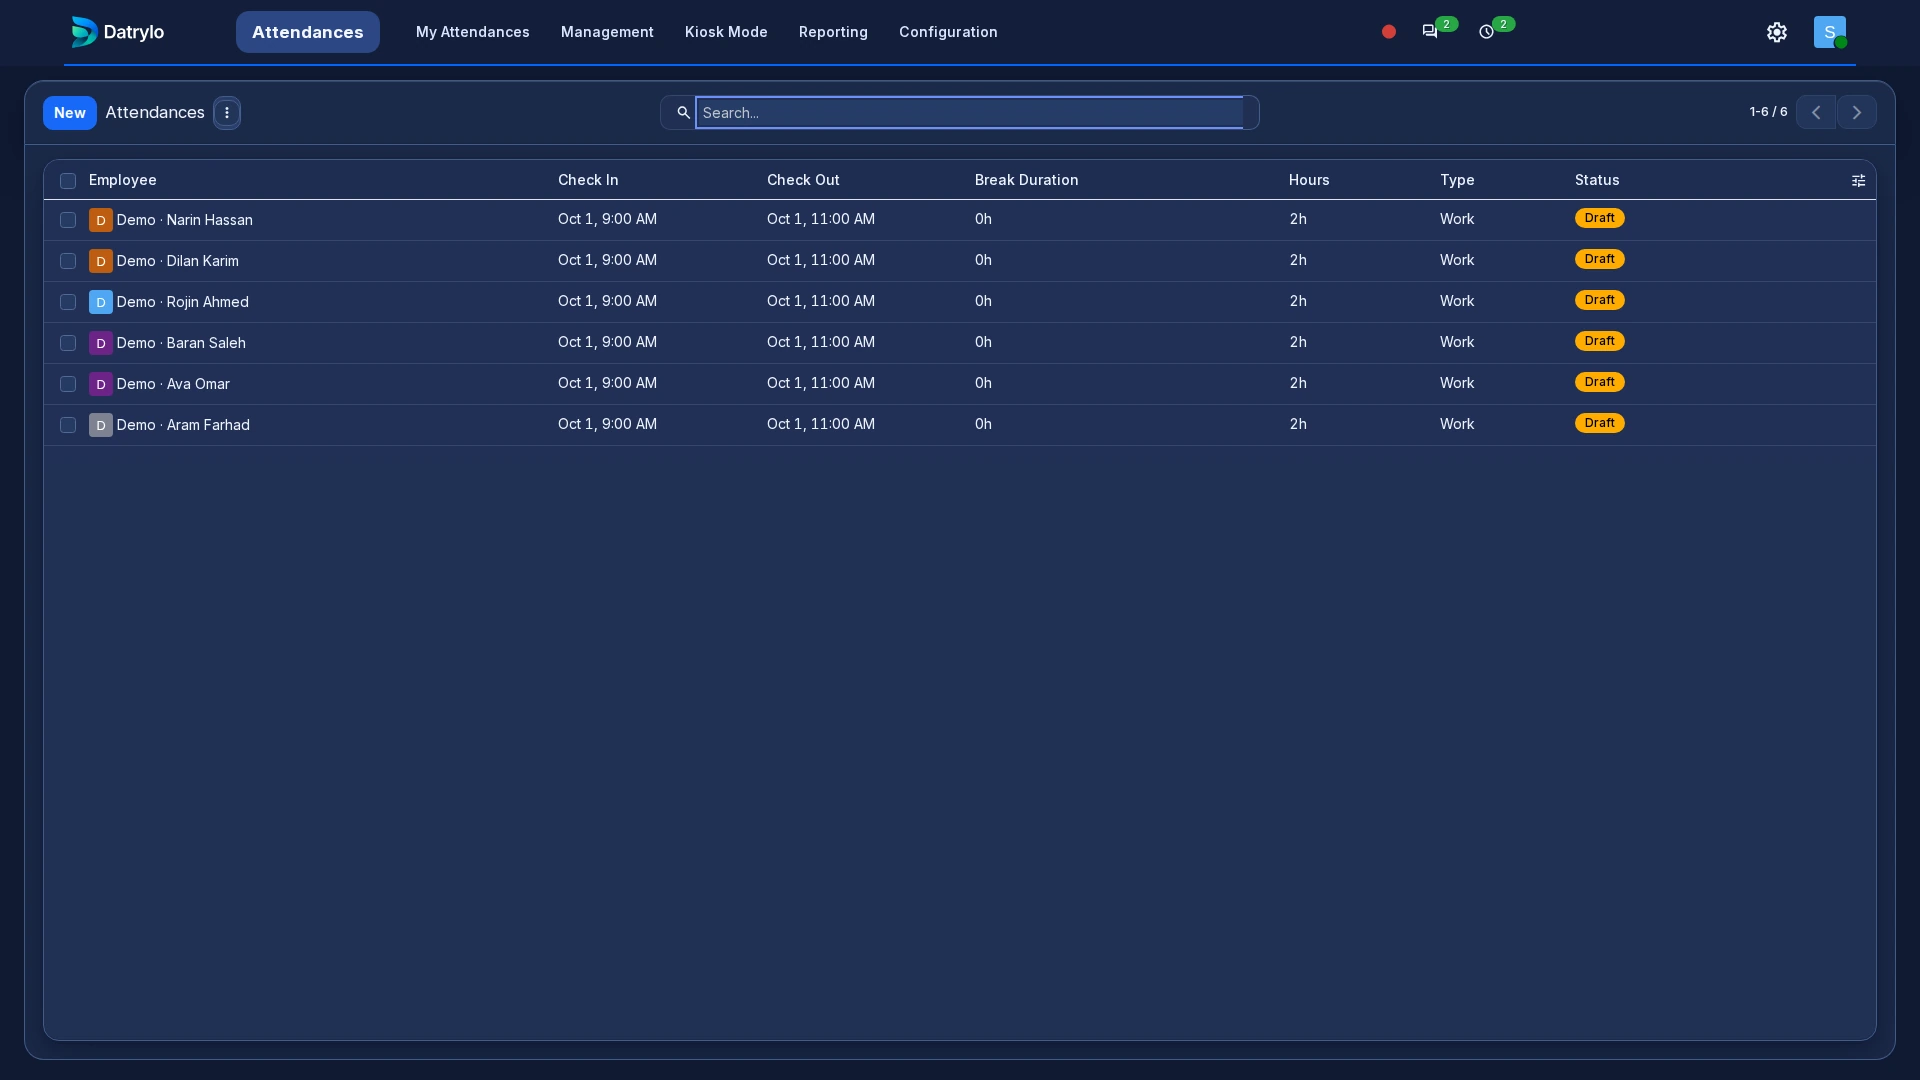The height and width of the screenshot is (1080, 1920).
Task: Click the Attendances app title tab
Action: tap(307, 32)
